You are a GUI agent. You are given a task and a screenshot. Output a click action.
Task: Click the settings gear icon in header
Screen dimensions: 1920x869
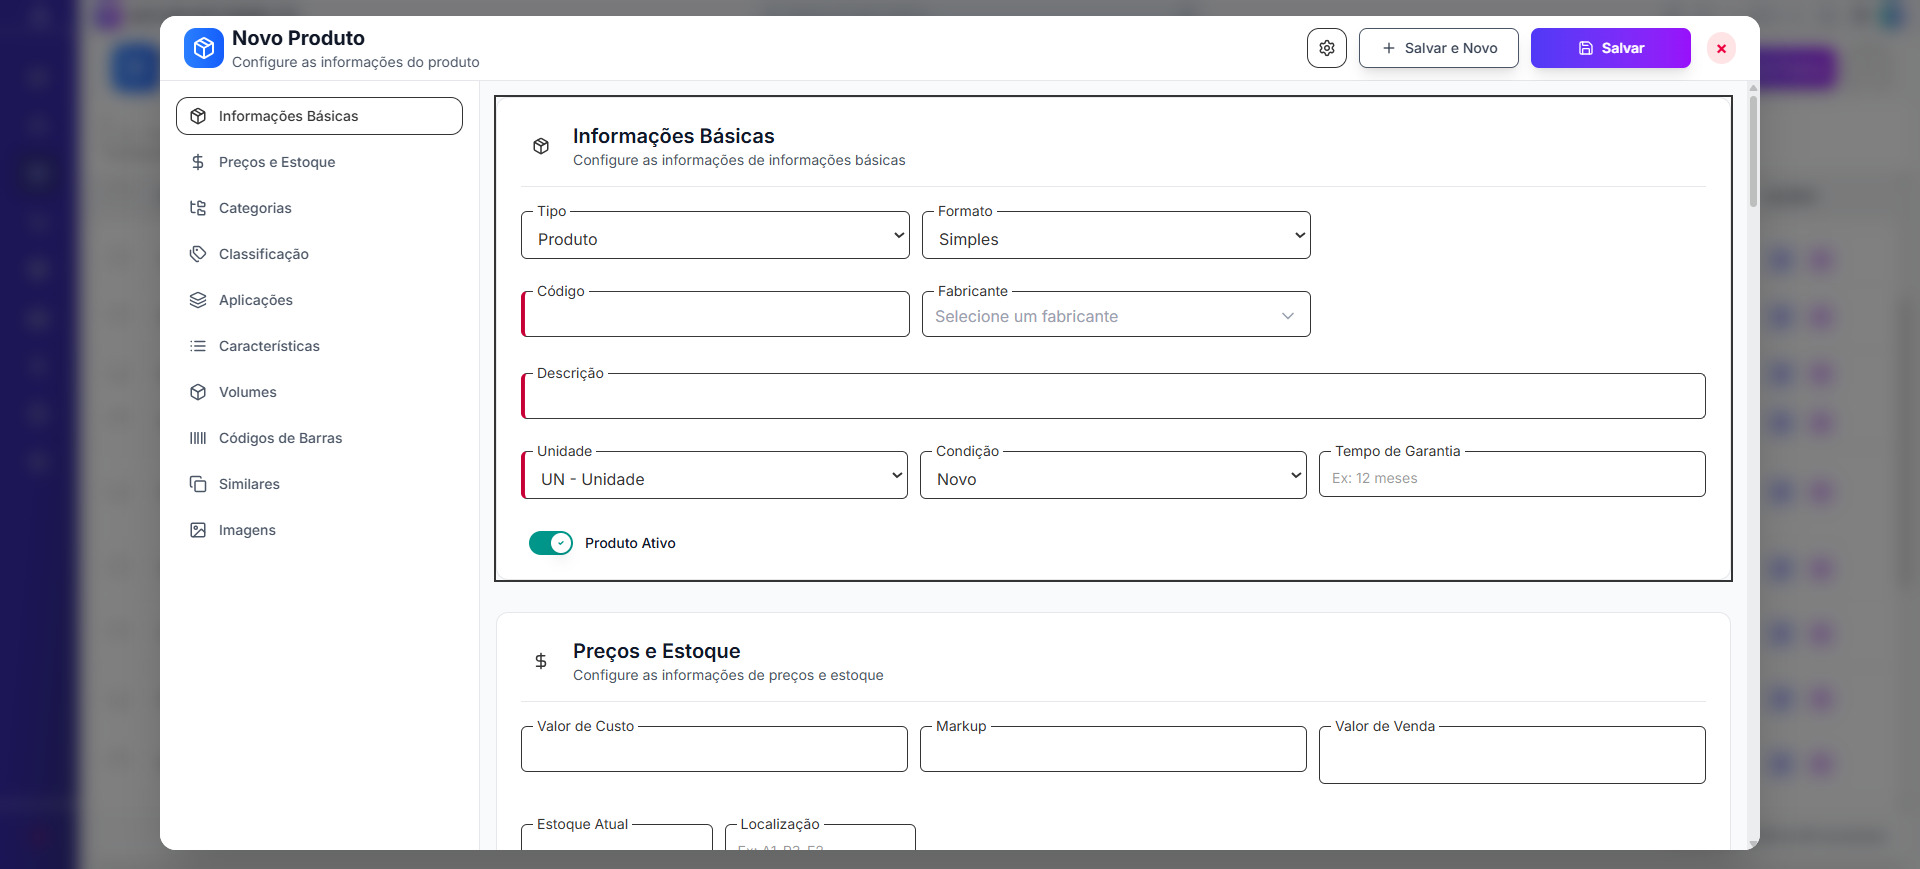click(1326, 48)
